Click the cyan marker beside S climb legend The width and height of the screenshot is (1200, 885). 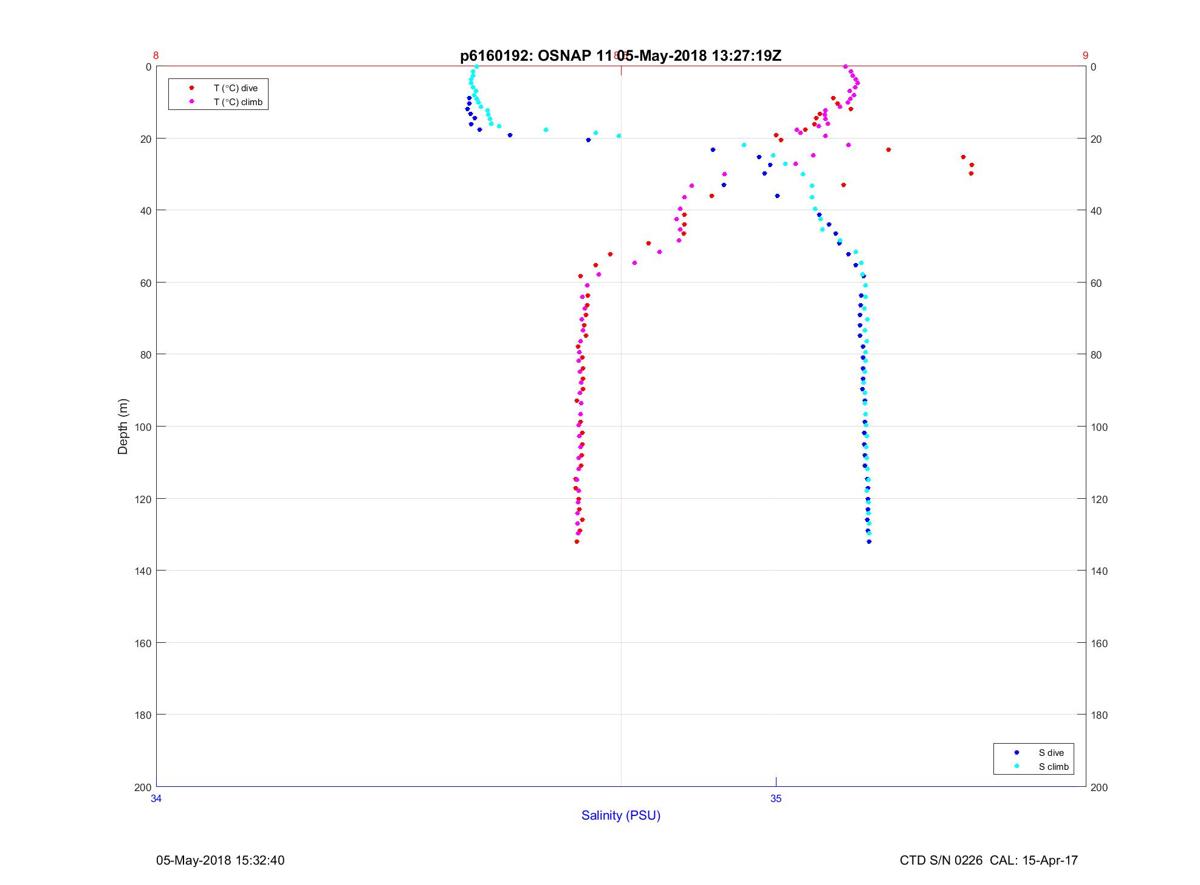click(1016, 767)
